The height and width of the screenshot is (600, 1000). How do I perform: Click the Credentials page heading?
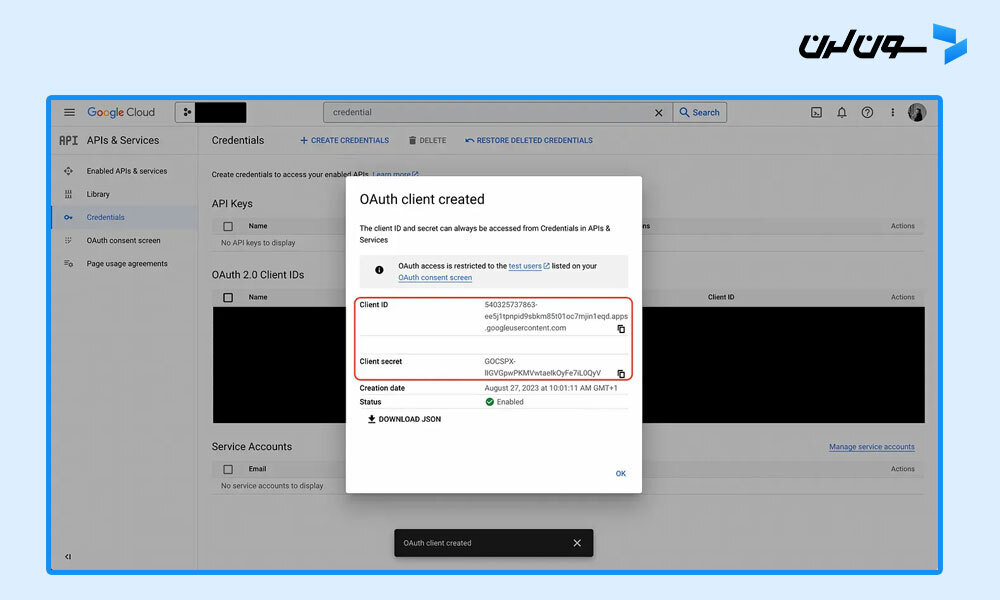tap(238, 140)
